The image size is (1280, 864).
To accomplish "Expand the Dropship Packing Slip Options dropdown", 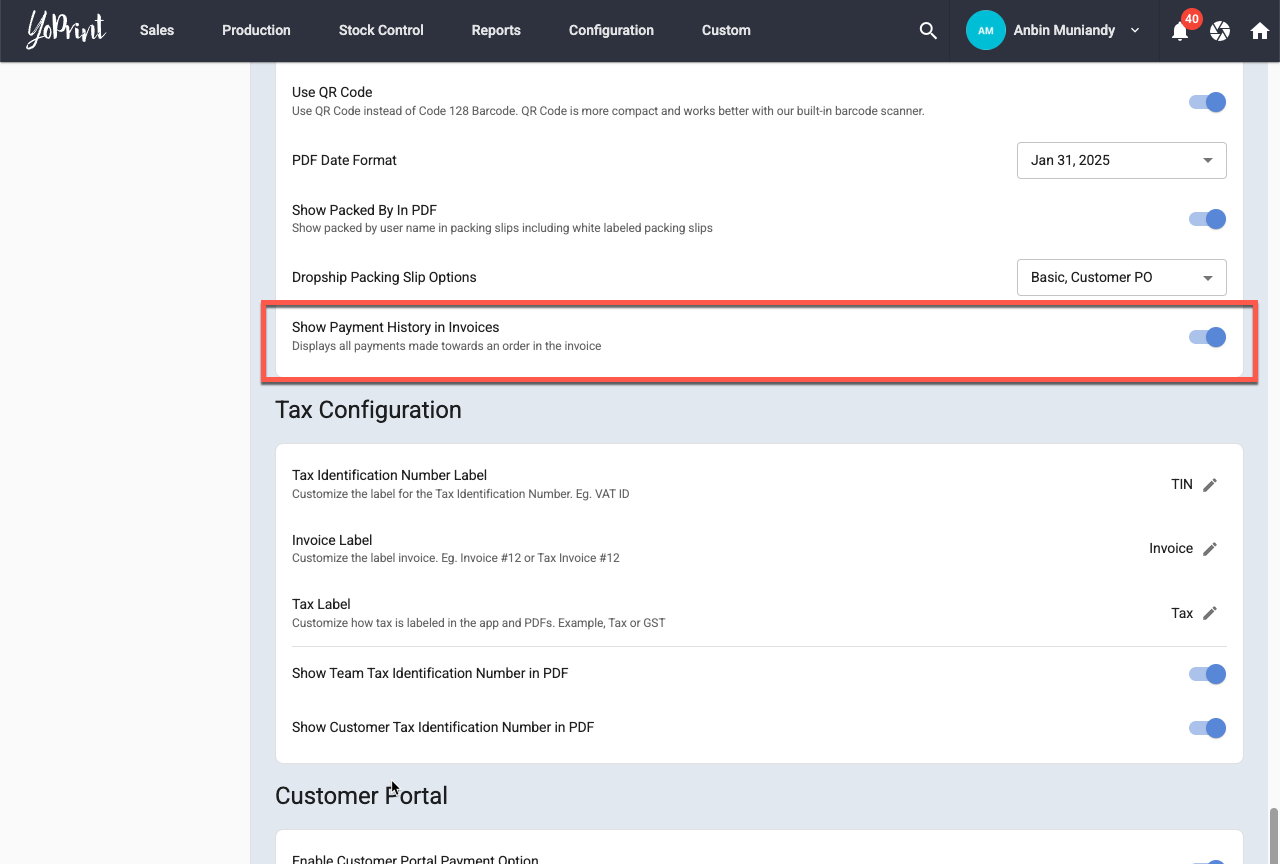I will click(x=1121, y=277).
